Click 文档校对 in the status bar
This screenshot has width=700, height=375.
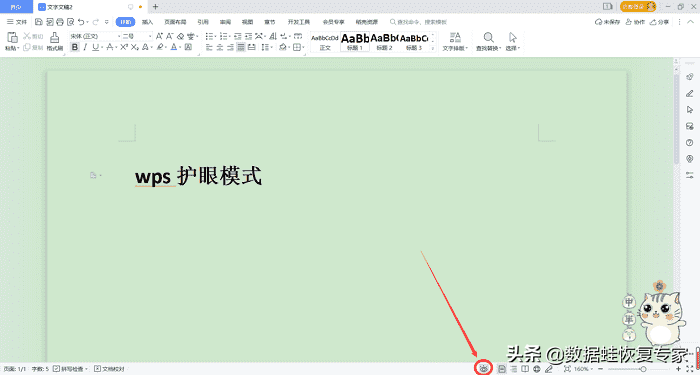pos(109,369)
